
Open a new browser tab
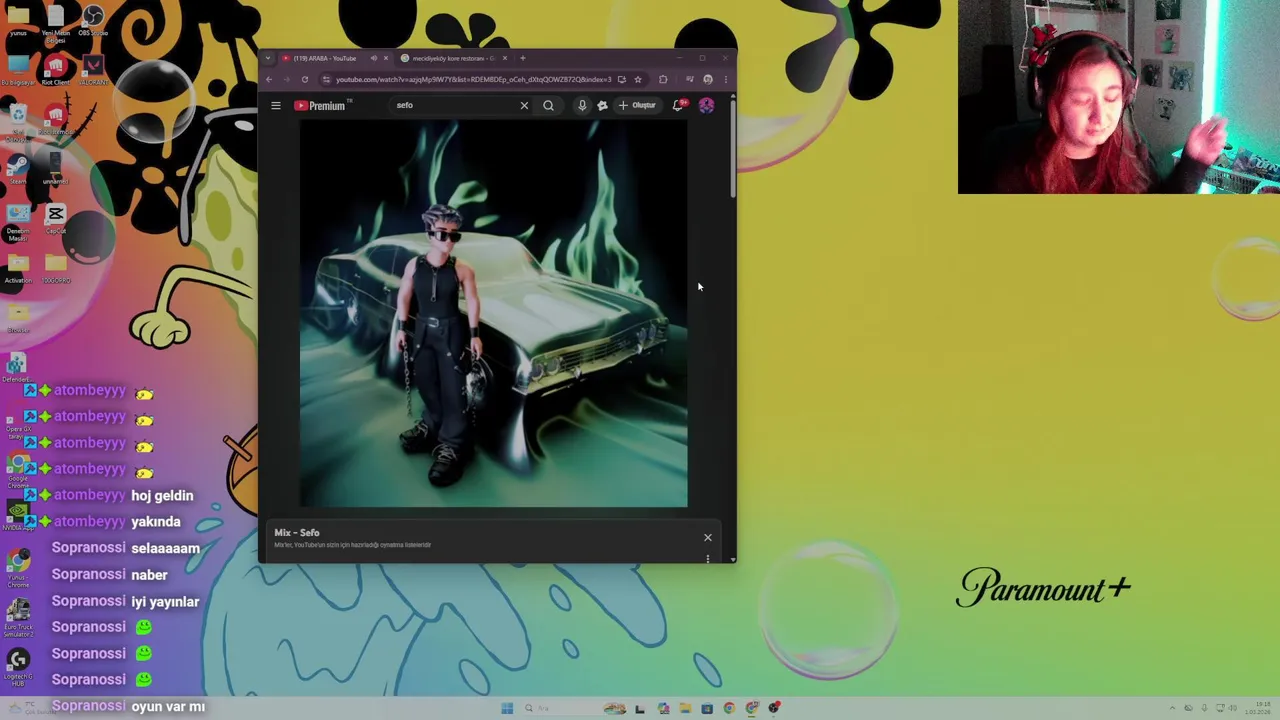[x=522, y=58]
